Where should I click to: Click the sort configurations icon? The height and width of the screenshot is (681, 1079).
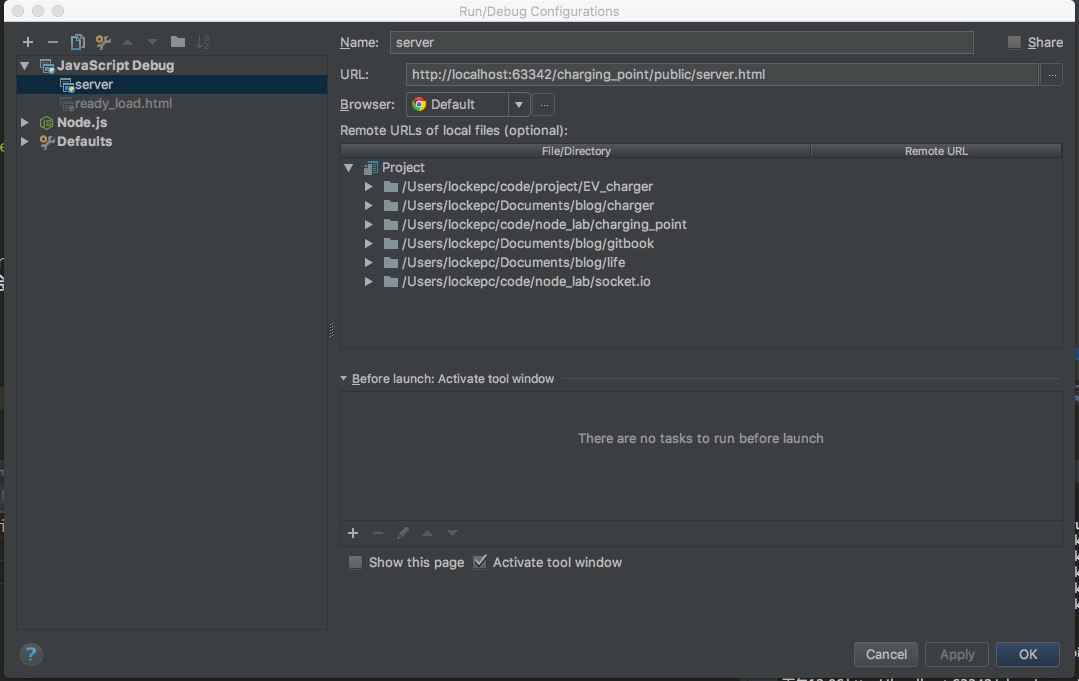tap(203, 42)
